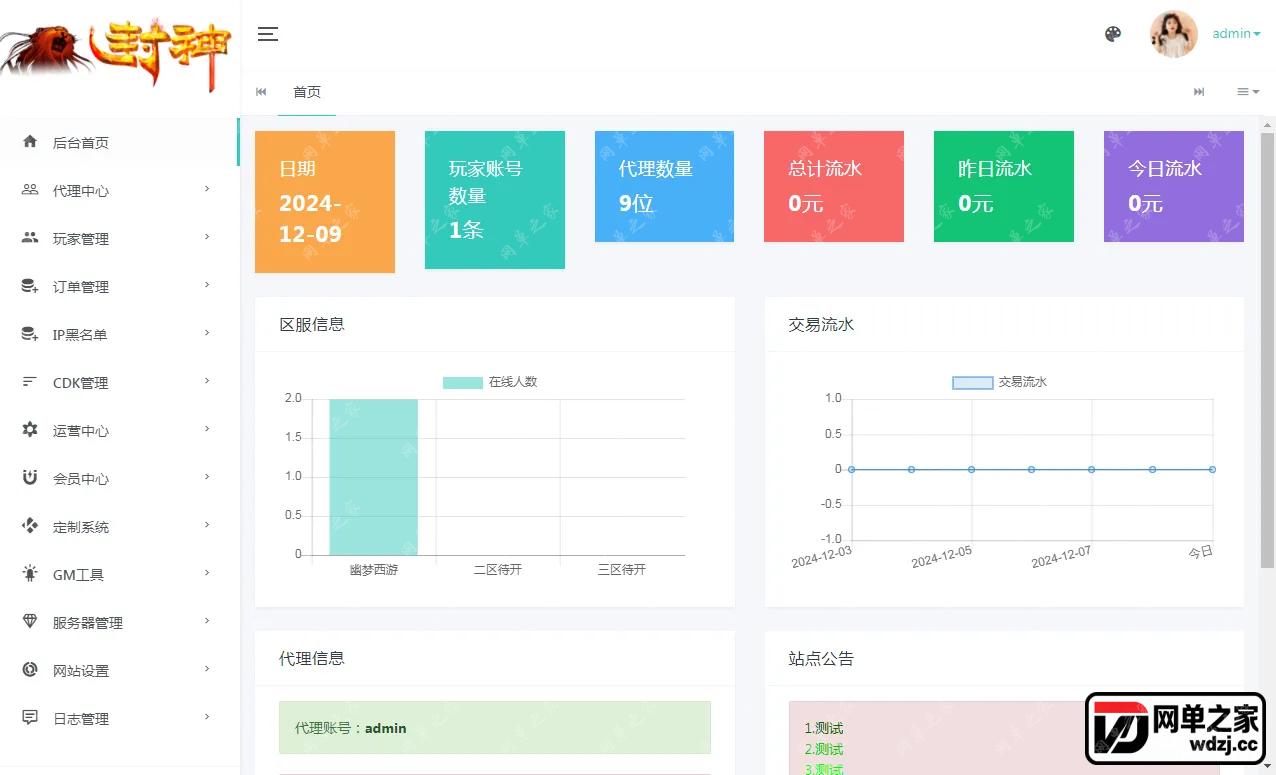Toggle the 在线人数 chart legend
1276x775 pixels.
[490, 382]
